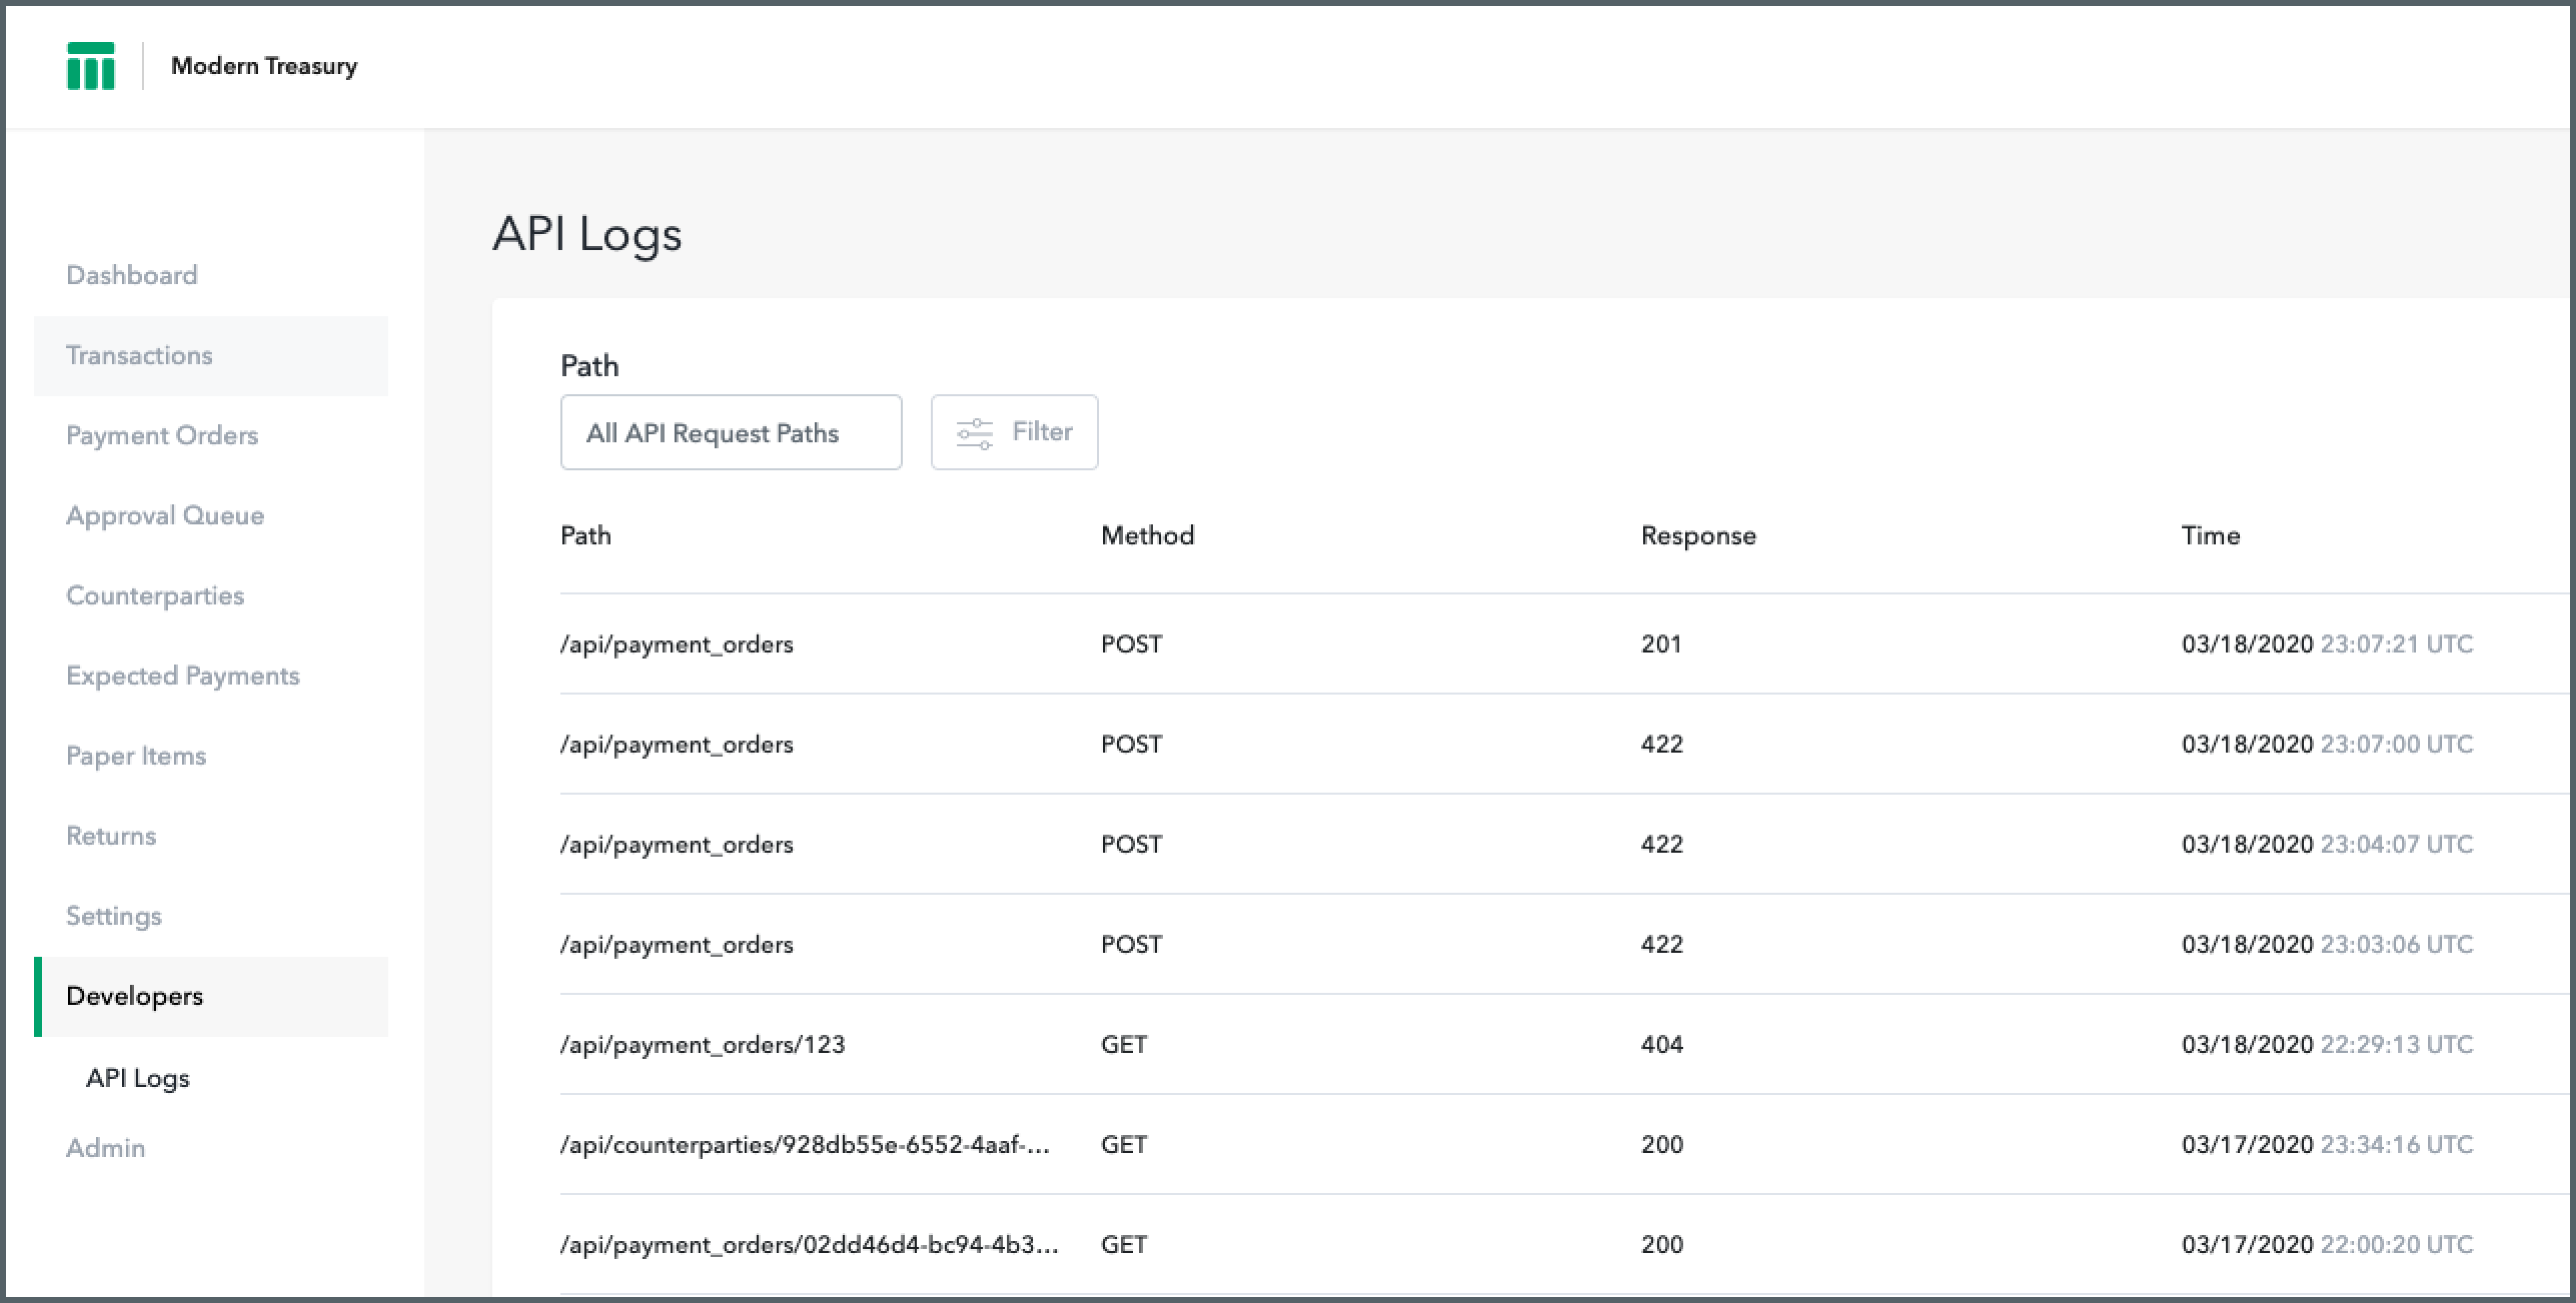This screenshot has width=2576, height=1303.
Task: Click the Filter button with sliders icon
Action: pos(1013,432)
